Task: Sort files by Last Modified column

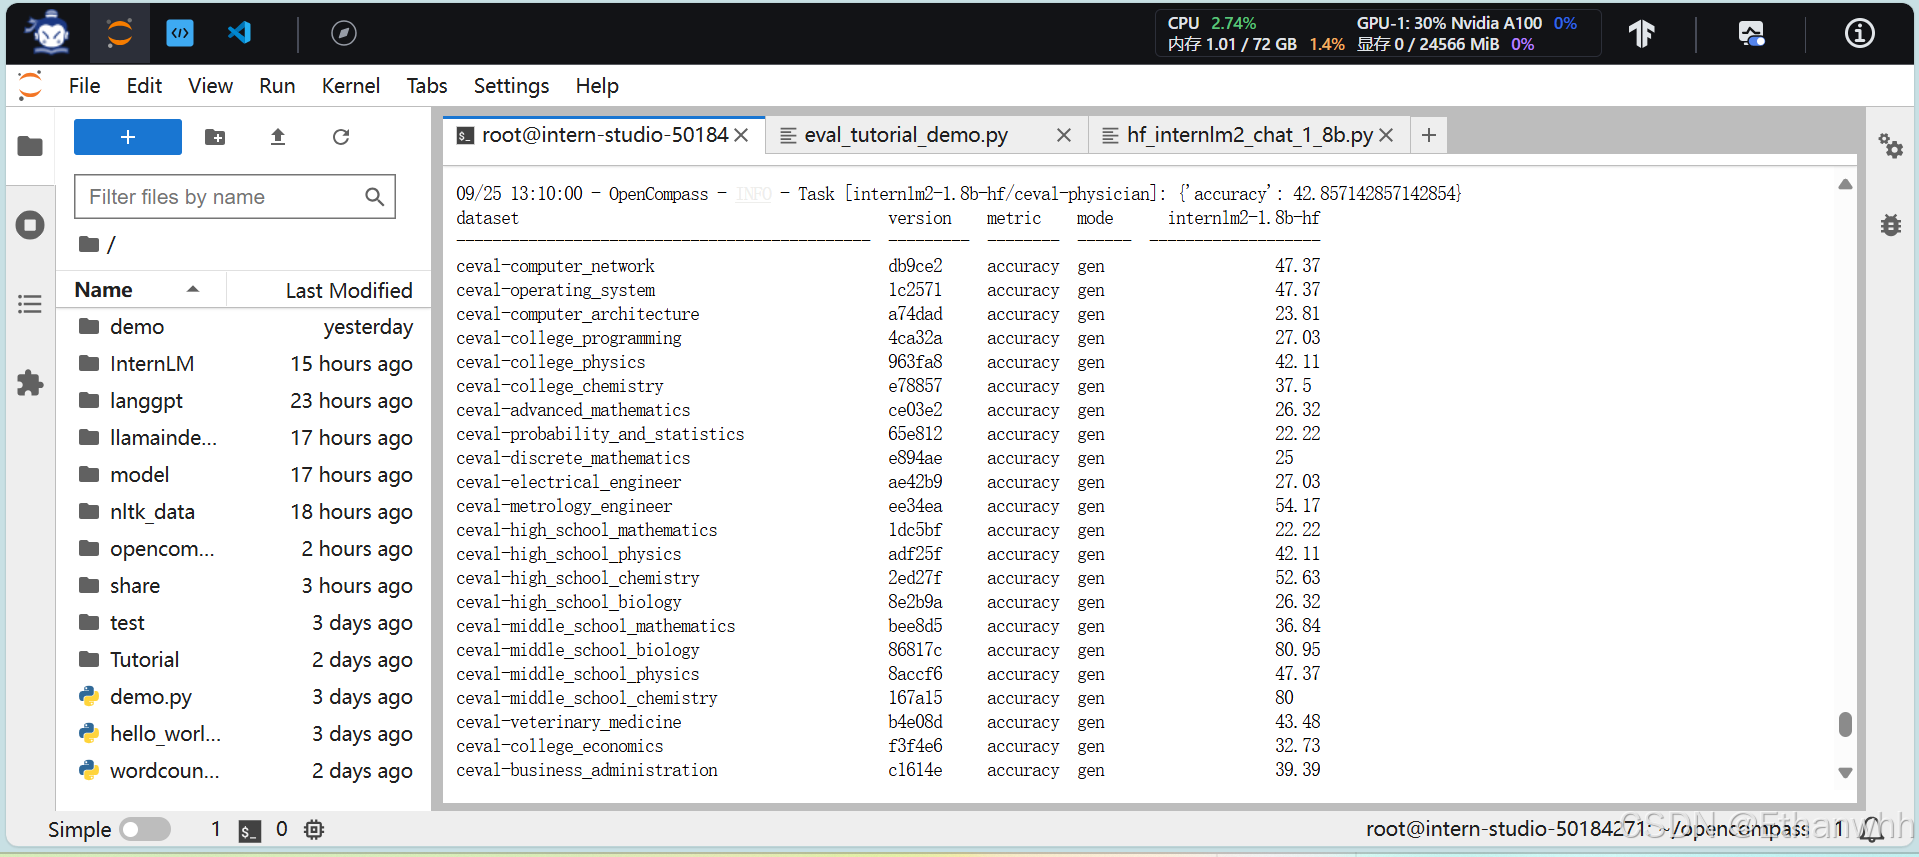Action: click(329, 290)
